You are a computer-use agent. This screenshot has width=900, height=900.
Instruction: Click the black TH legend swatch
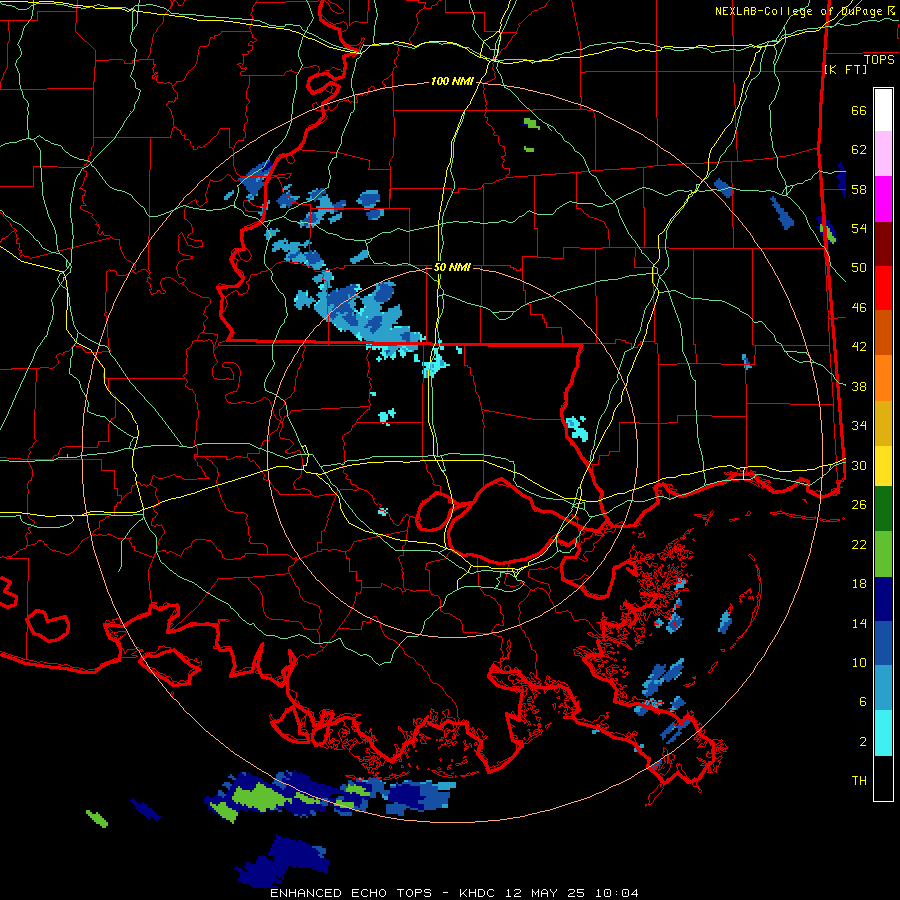(883, 778)
